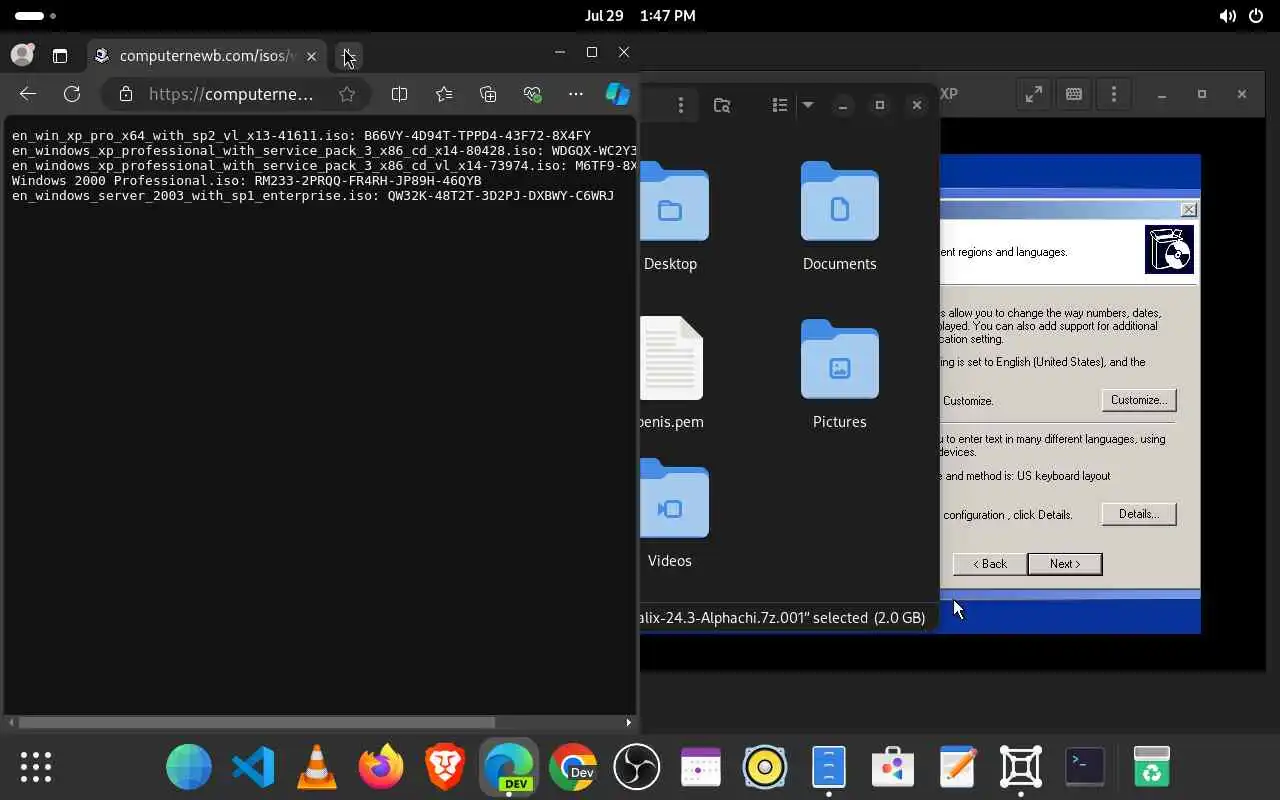
Task: Launch Firefox from dock
Action: [x=381, y=767]
